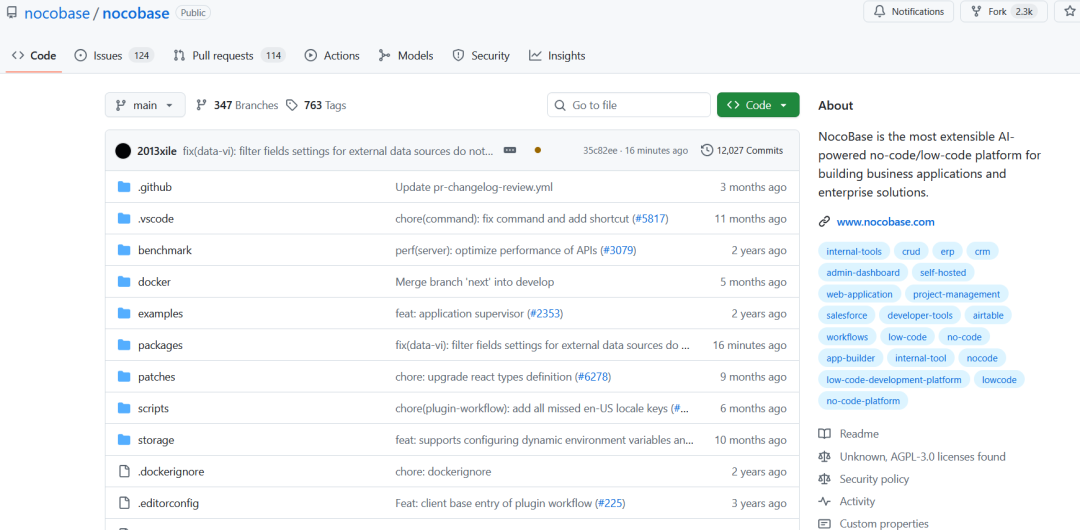
Task: Click the commit status dot indicator
Action: coord(538,150)
